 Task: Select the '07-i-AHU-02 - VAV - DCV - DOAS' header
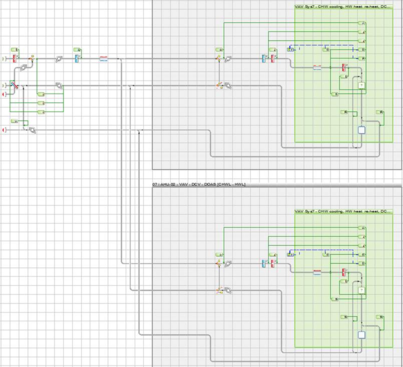[x=199, y=184]
